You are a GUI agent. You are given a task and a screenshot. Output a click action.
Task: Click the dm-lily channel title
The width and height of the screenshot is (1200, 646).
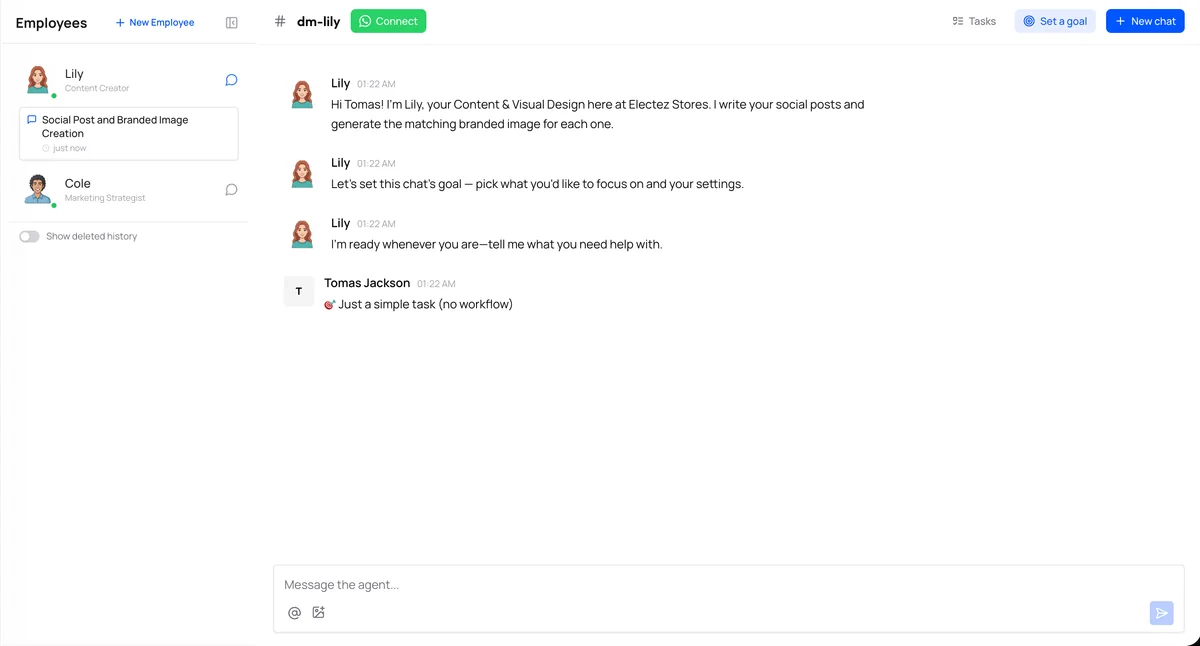319,21
